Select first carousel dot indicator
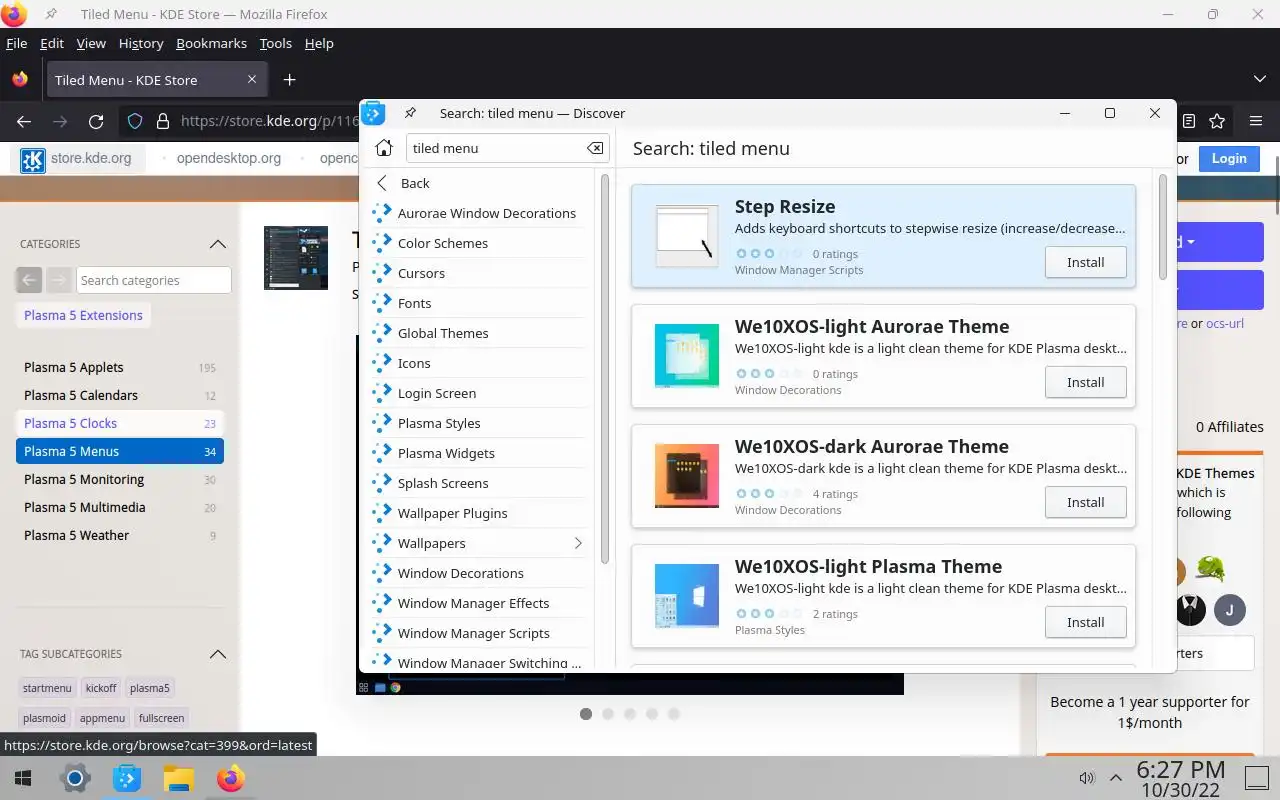 click(x=586, y=714)
